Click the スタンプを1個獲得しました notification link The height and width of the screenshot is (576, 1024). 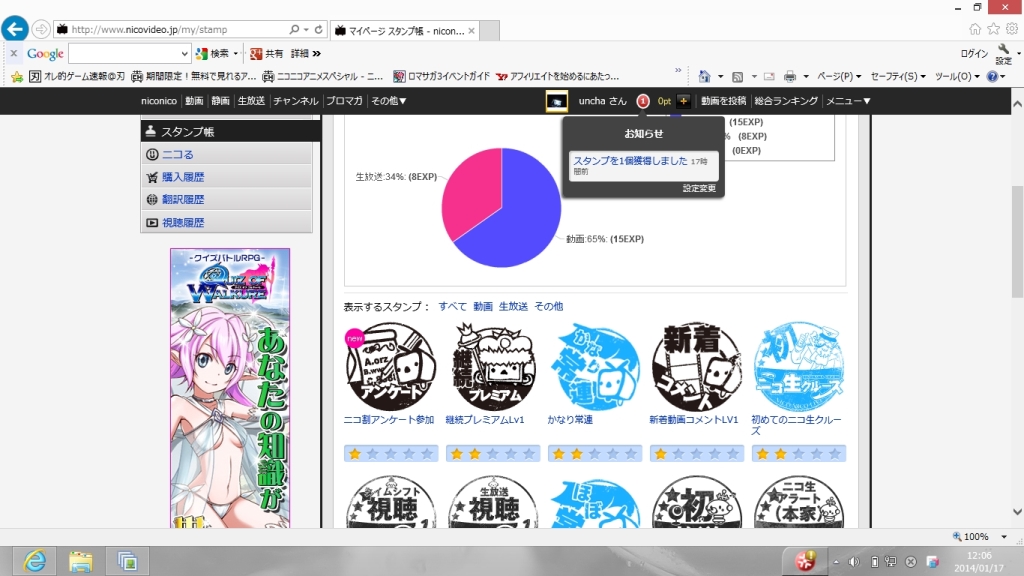[x=630, y=161]
